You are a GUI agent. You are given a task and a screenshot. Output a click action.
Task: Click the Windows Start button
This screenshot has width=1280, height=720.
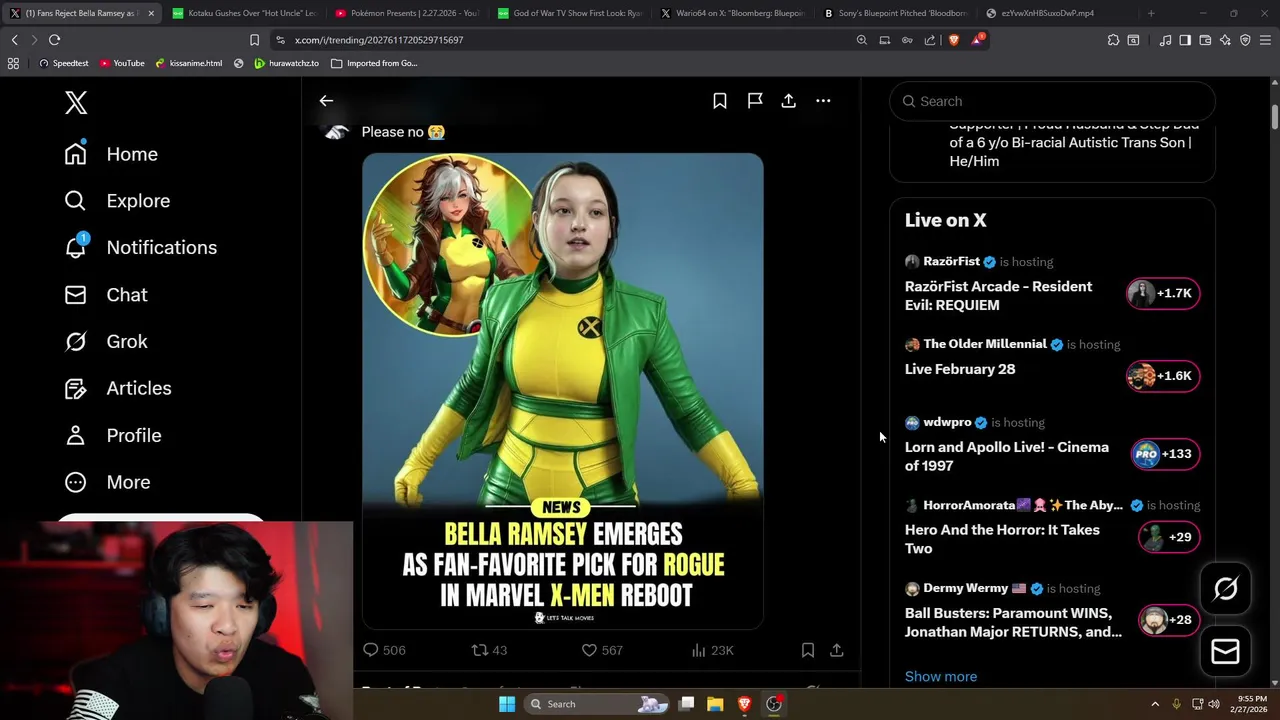(x=507, y=704)
